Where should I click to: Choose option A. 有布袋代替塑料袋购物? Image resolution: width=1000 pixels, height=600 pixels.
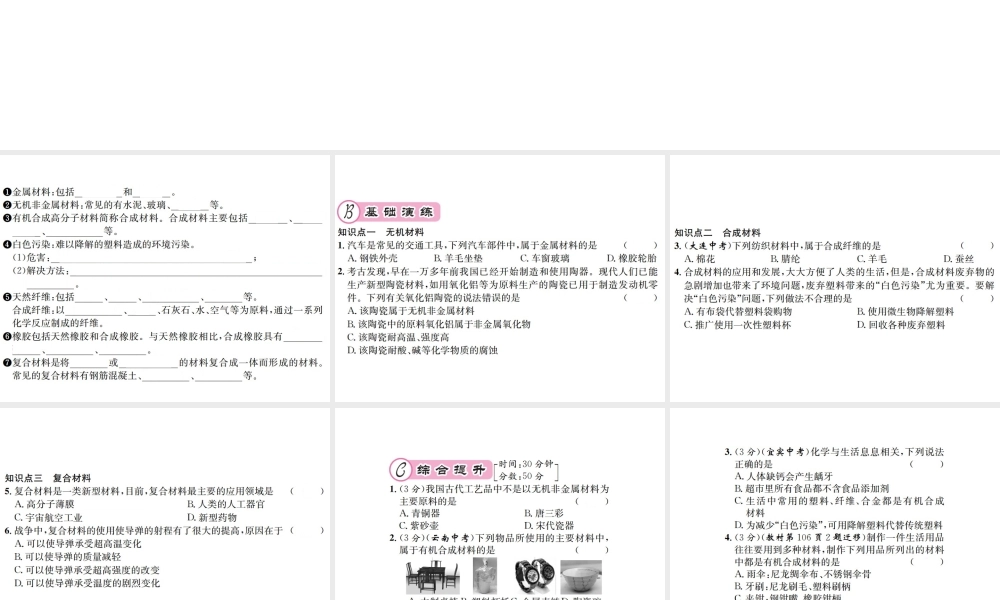point(738,311)
